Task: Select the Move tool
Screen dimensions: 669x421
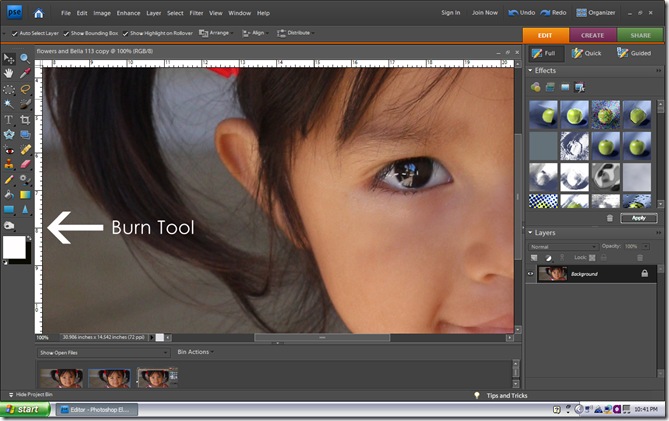Action: tap(9, 59)
